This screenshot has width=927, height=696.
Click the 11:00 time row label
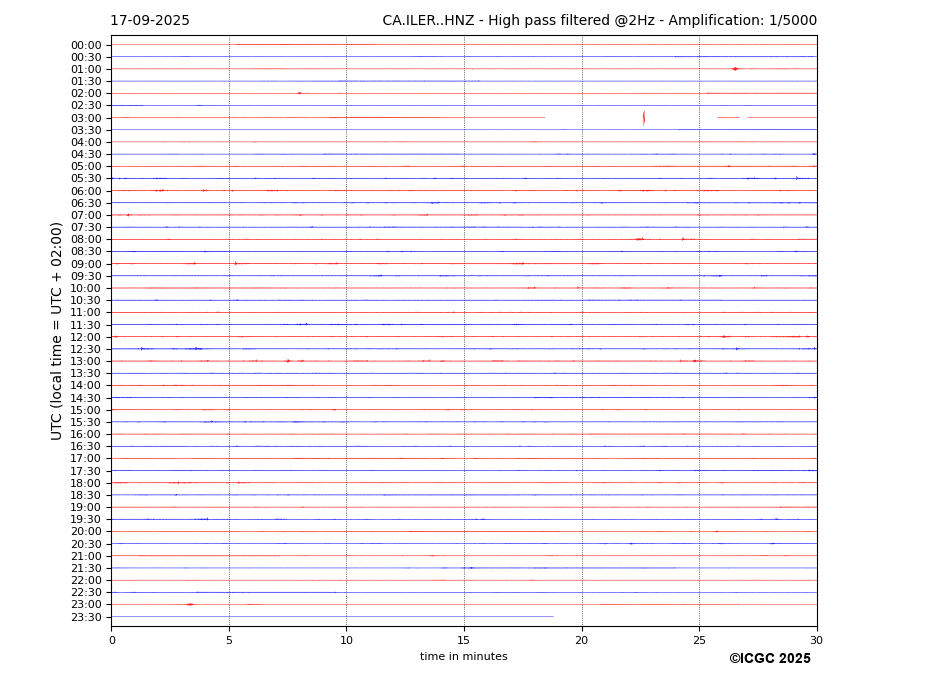(x=86, y=312)
